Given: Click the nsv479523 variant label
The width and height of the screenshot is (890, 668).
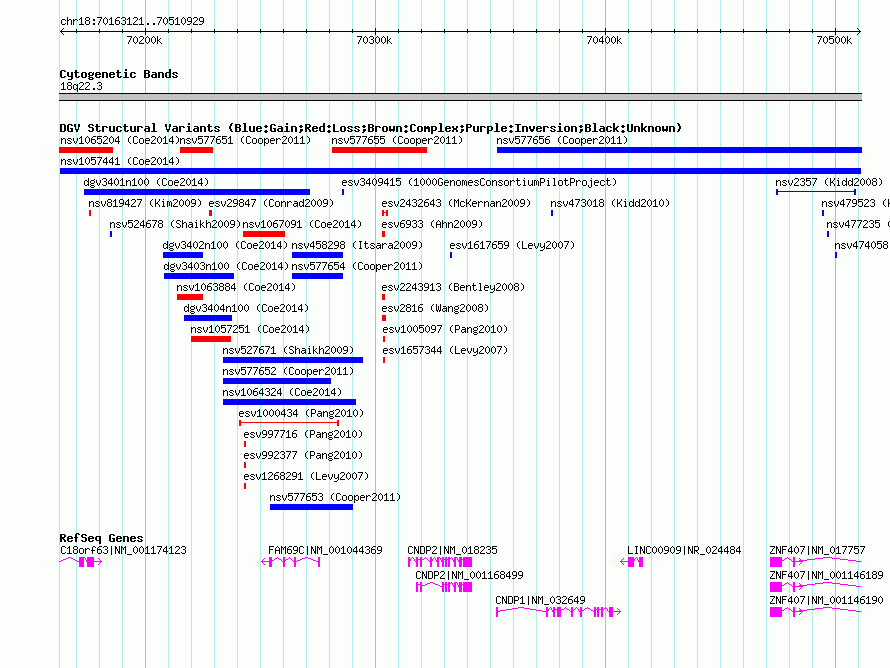Looking at the screenshot, I should coord(855,203).
